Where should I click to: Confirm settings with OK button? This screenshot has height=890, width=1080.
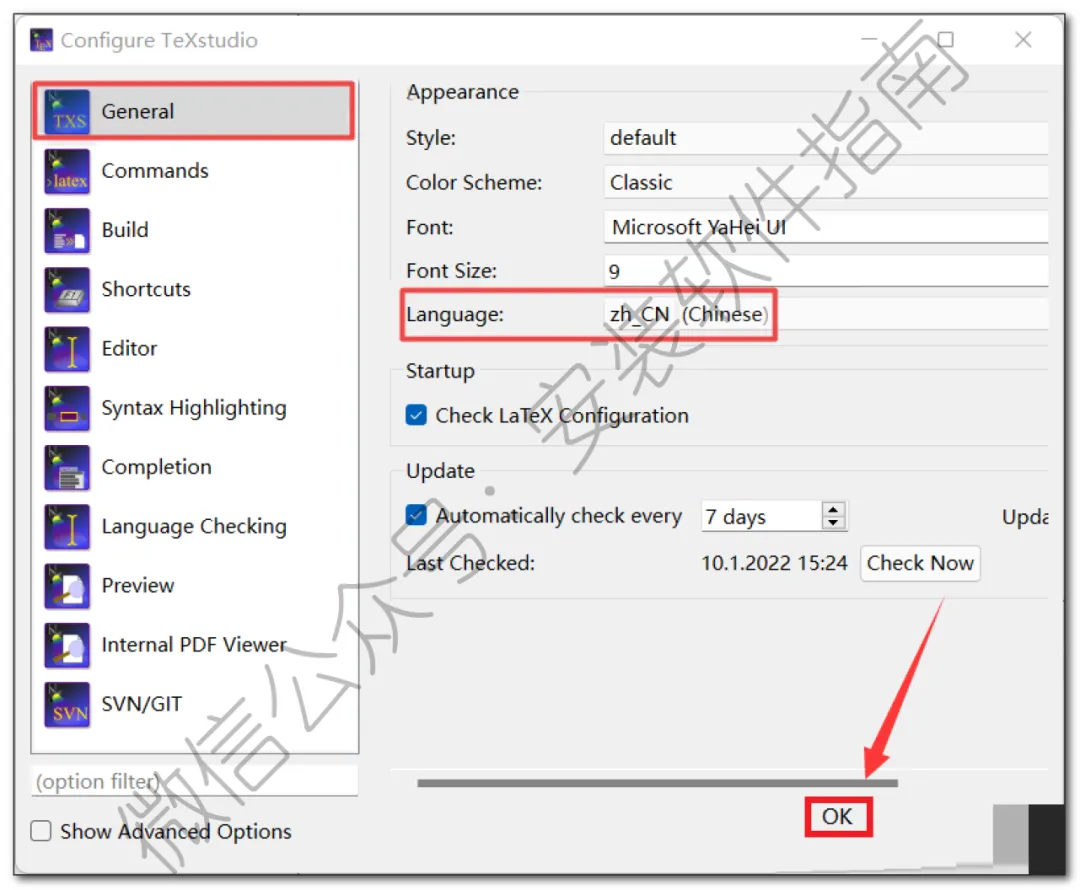(x=838, y=817)
